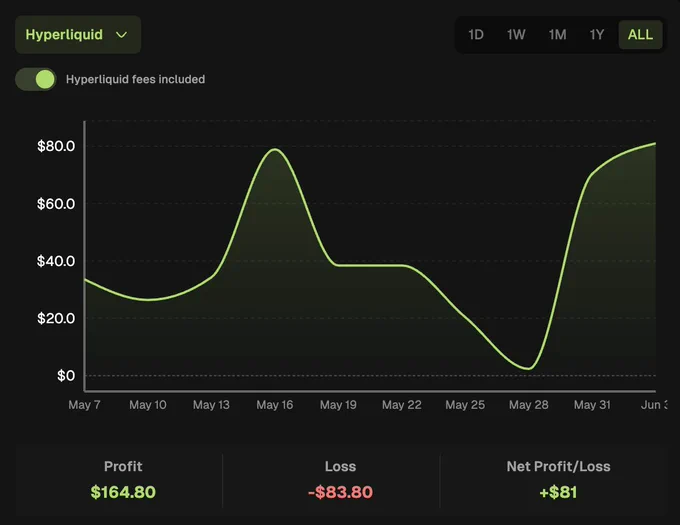
Task: Toggle Hyperliquid fees included switch
Action: pyautogui.click(x=36, y=79)
